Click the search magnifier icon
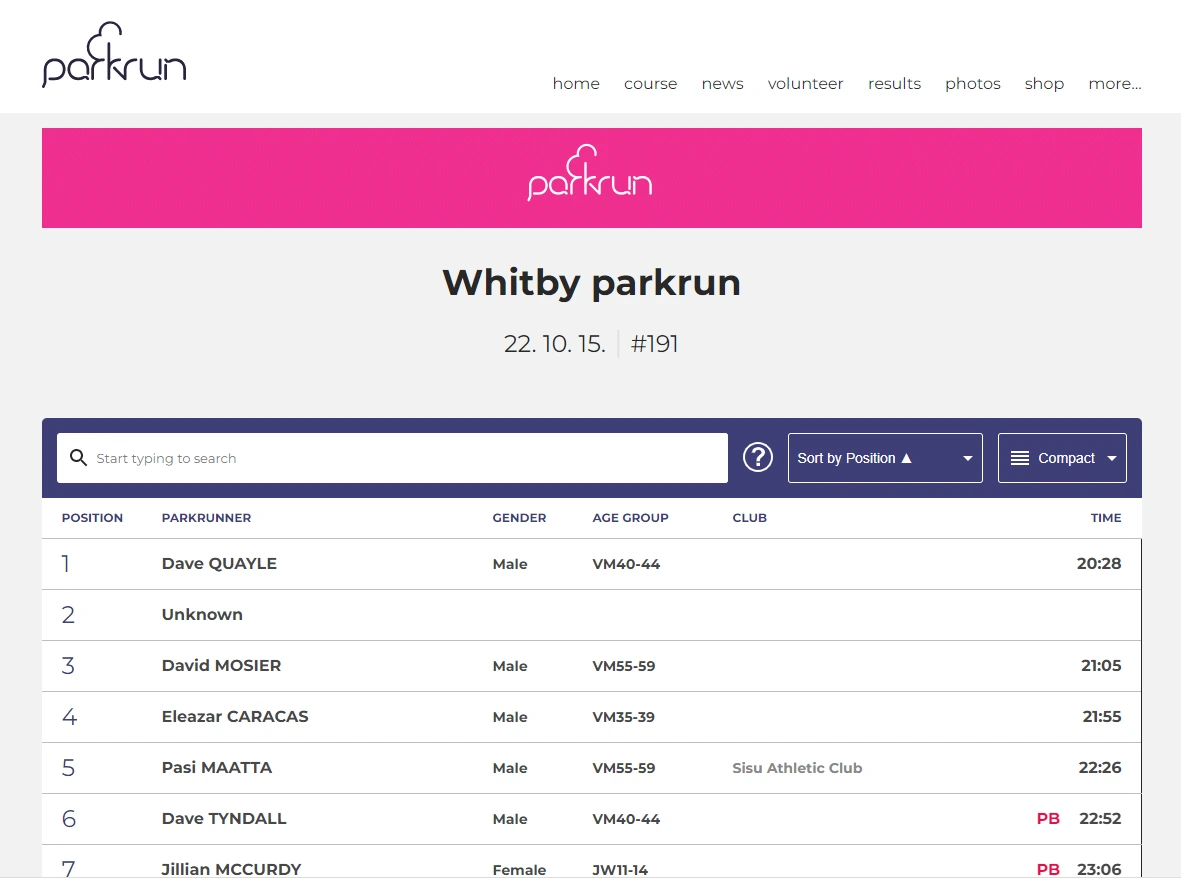The width and height of the screenshot is (1181, 881). click(x=78, y=457)
